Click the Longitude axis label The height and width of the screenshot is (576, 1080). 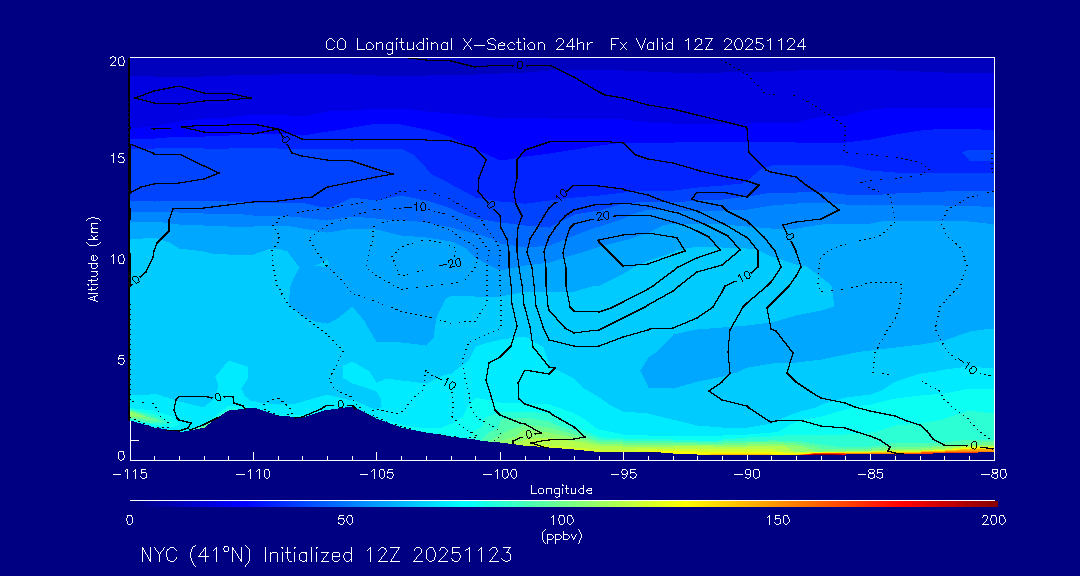point(561,490)
